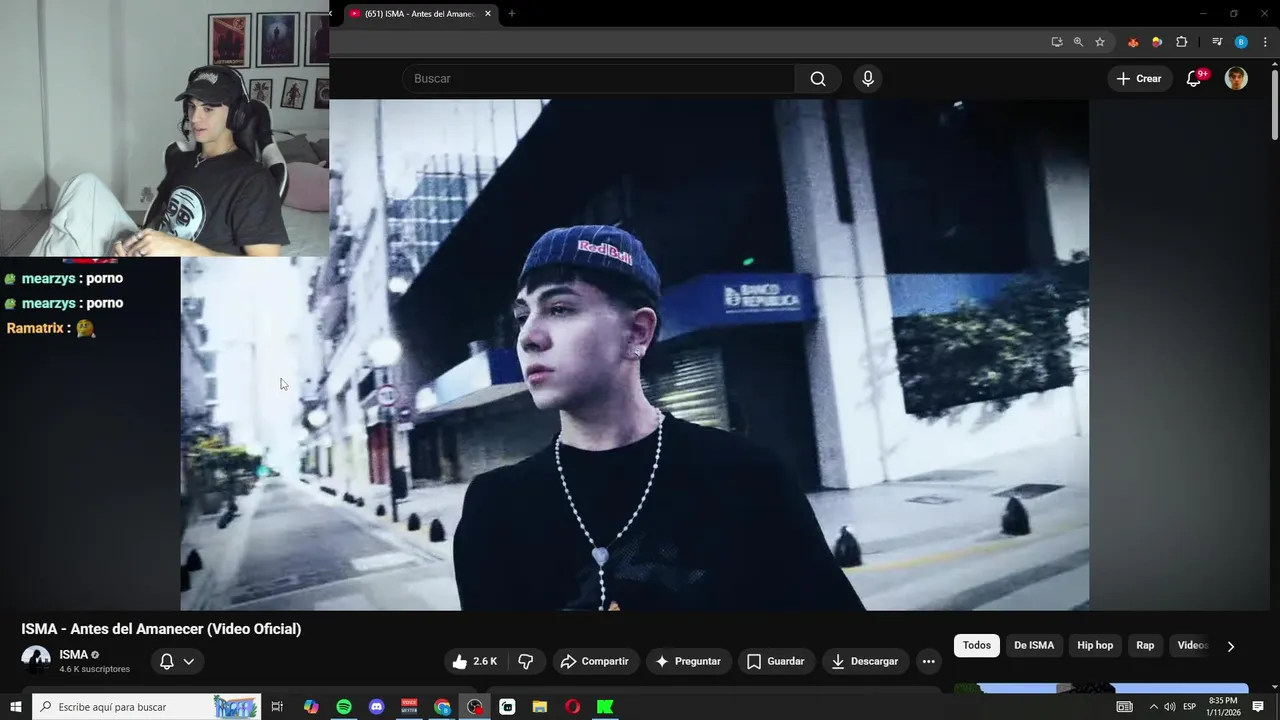This screenshot has width=1280, height=720.
Task: Open the colorful balloons extension icon
Action: (1157, 42)
